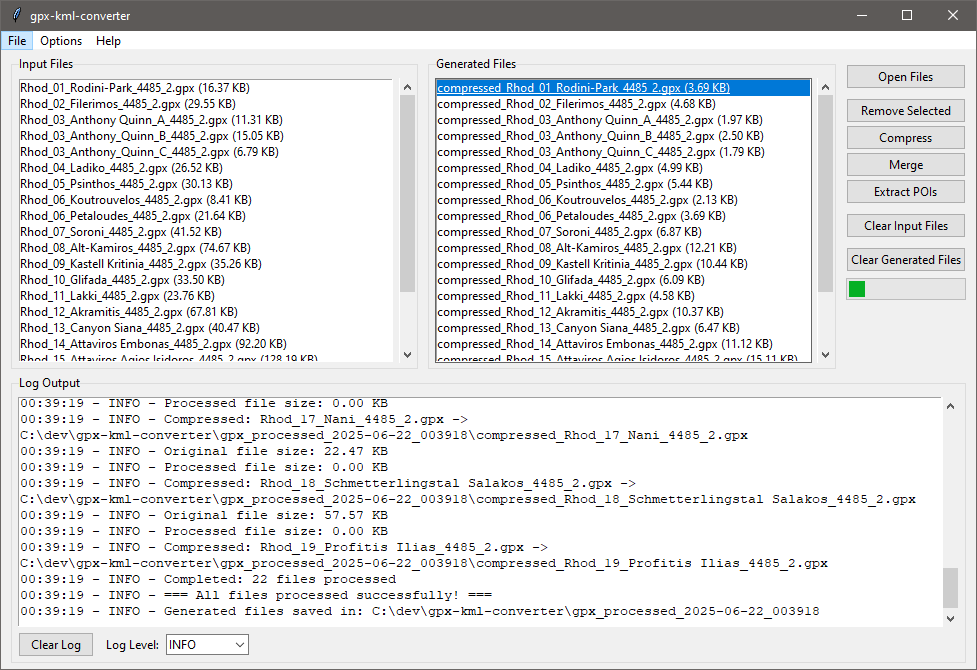Screen dimensions: 977x670
Task: Select Rhod_10_Glifada_4485_2.gpx input file
Action: coord(206,280)
